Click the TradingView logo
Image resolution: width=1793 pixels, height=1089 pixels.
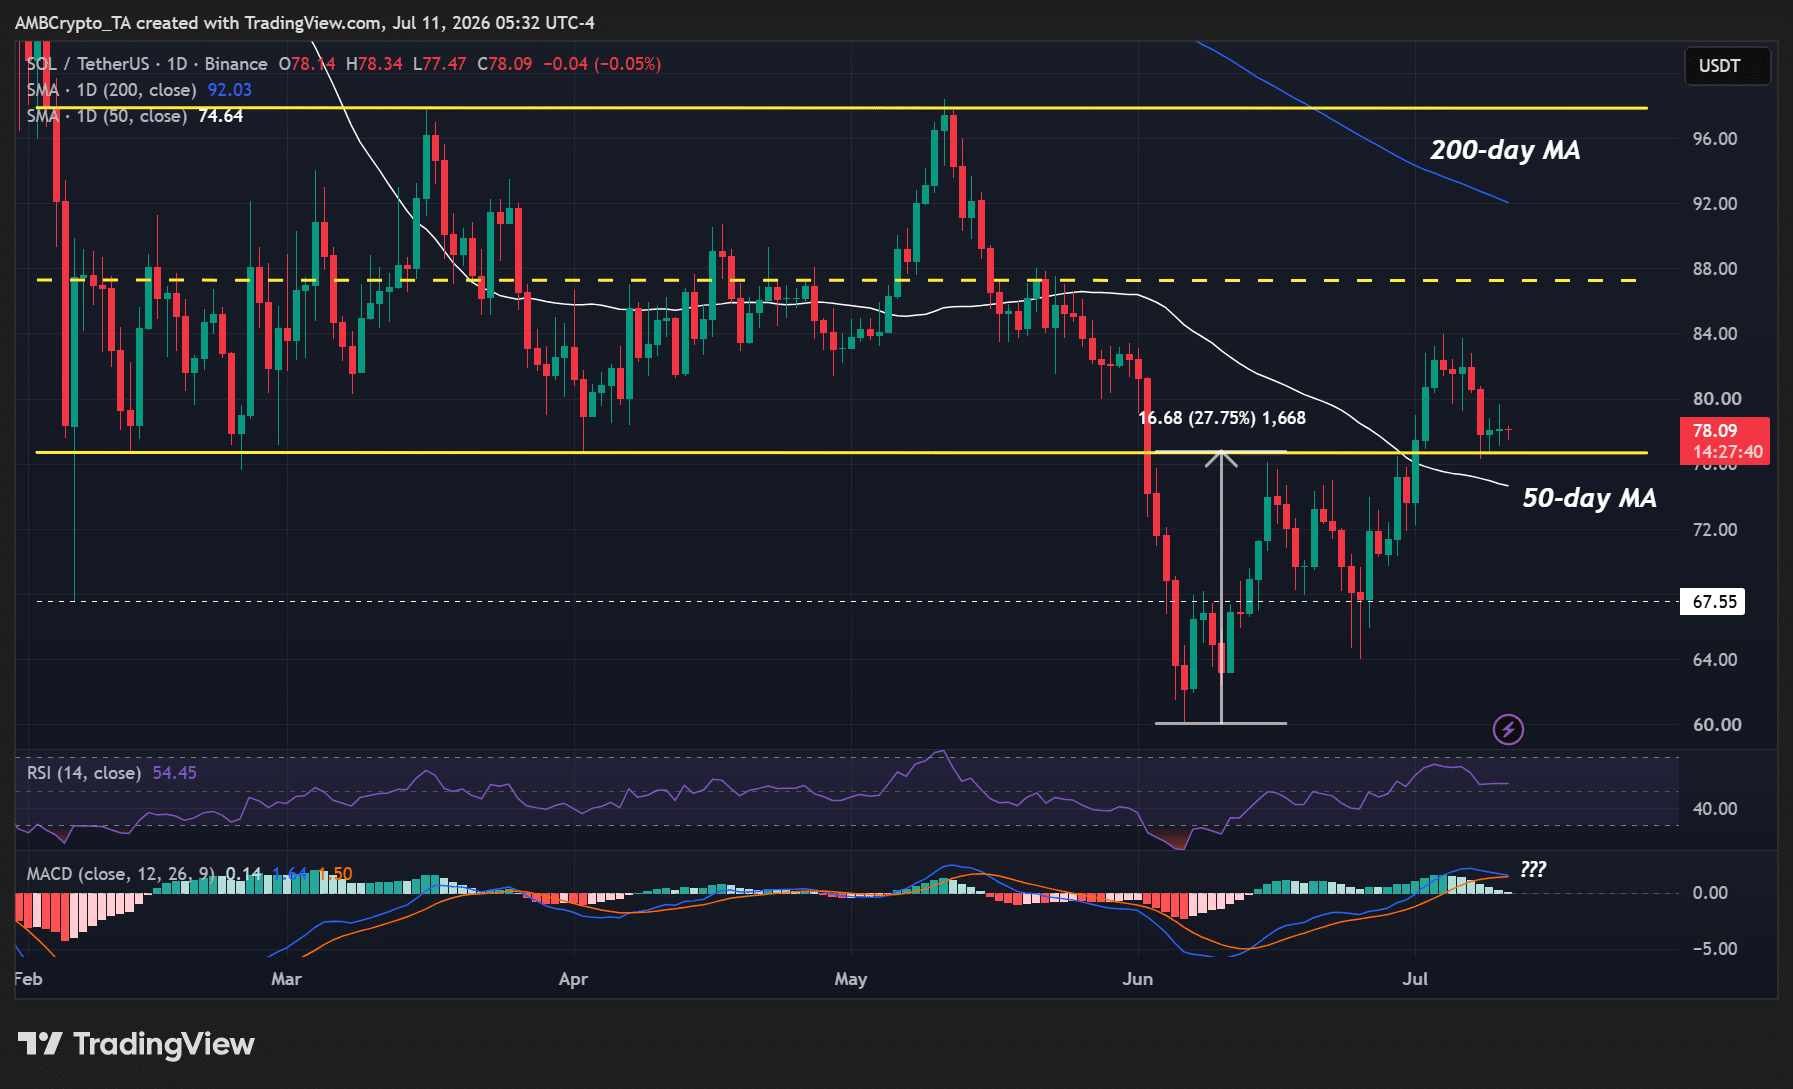click(136, 1044)
